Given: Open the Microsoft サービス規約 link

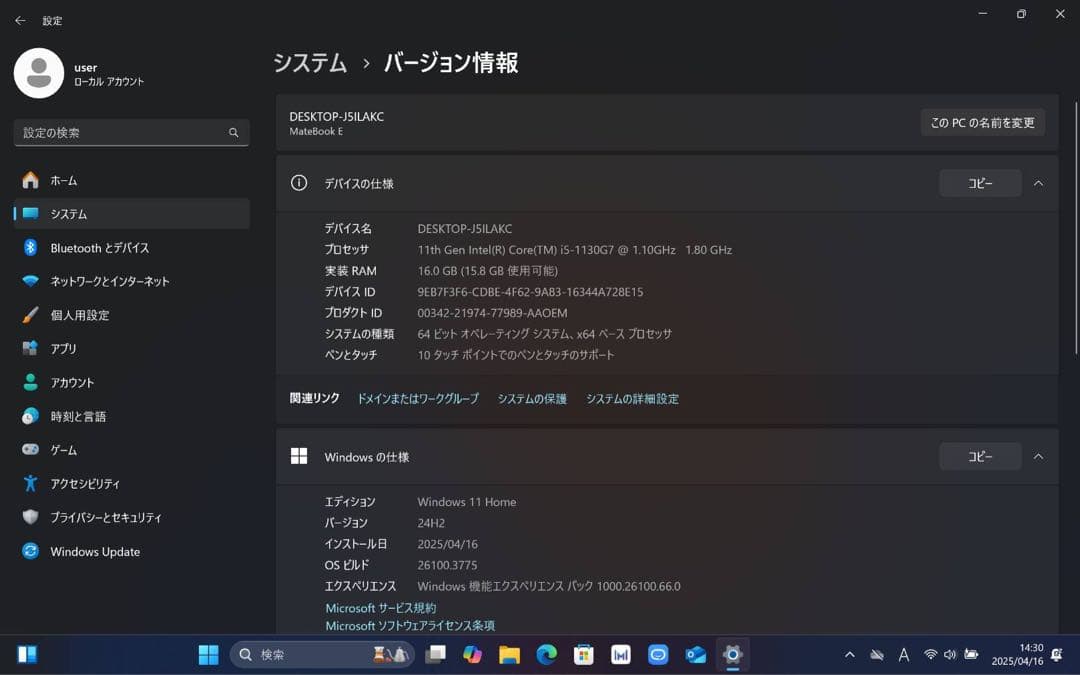Looking at the screenshot, I should 380,608.
